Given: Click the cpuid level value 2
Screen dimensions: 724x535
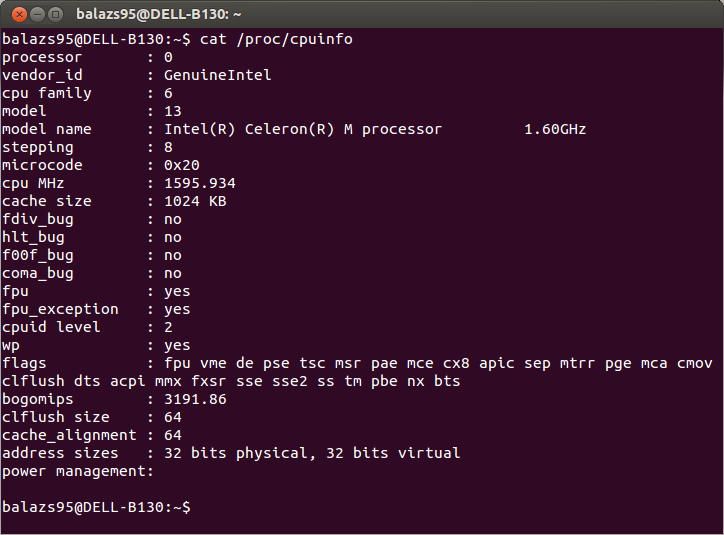Looking at the screenshot, I should tap(168, 327).
